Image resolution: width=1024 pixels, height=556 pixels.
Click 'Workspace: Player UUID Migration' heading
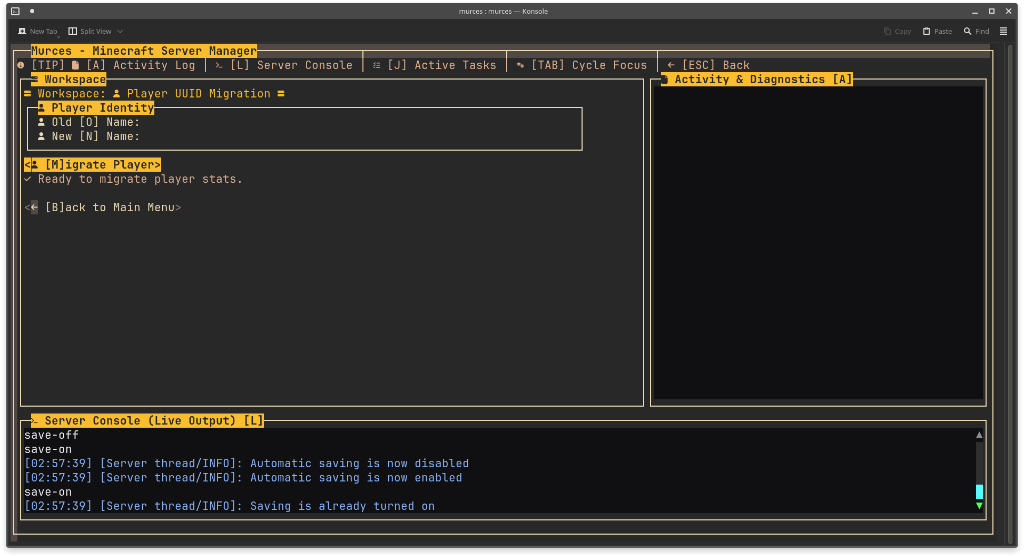pyautogui.click(x=154, y=94)
